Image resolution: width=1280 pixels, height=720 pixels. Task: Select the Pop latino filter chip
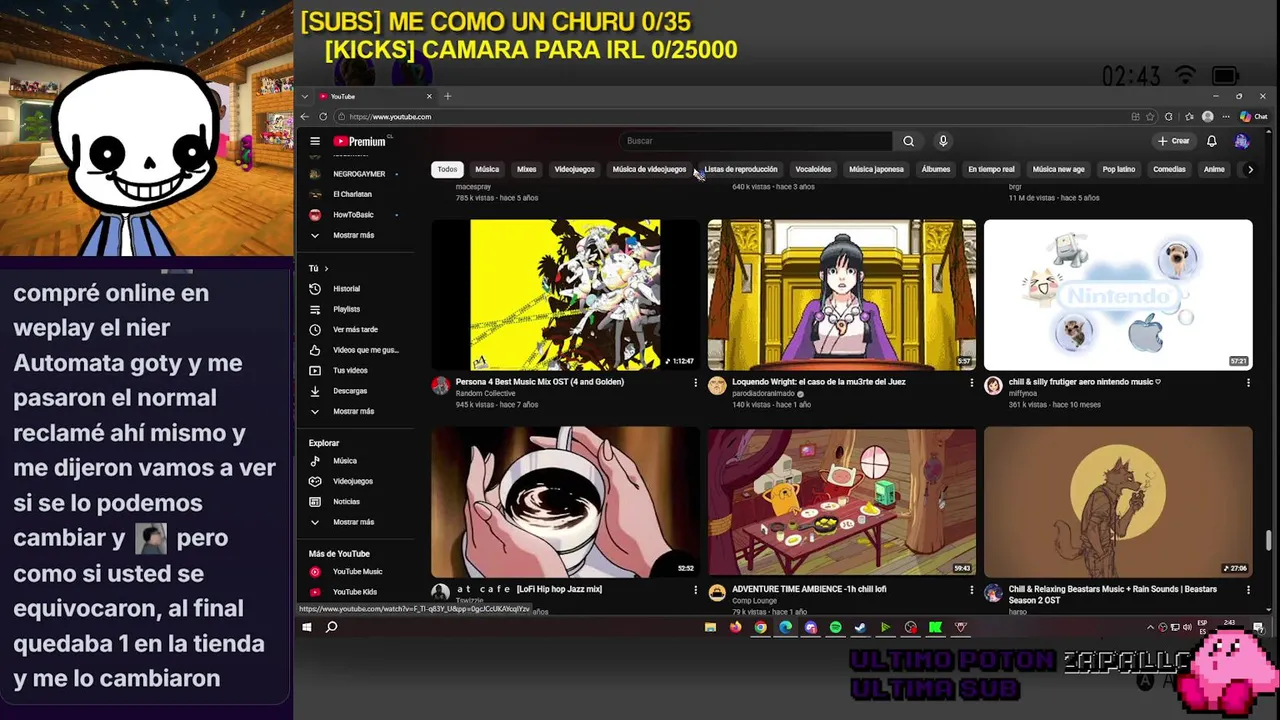[x=1119, y=169]
